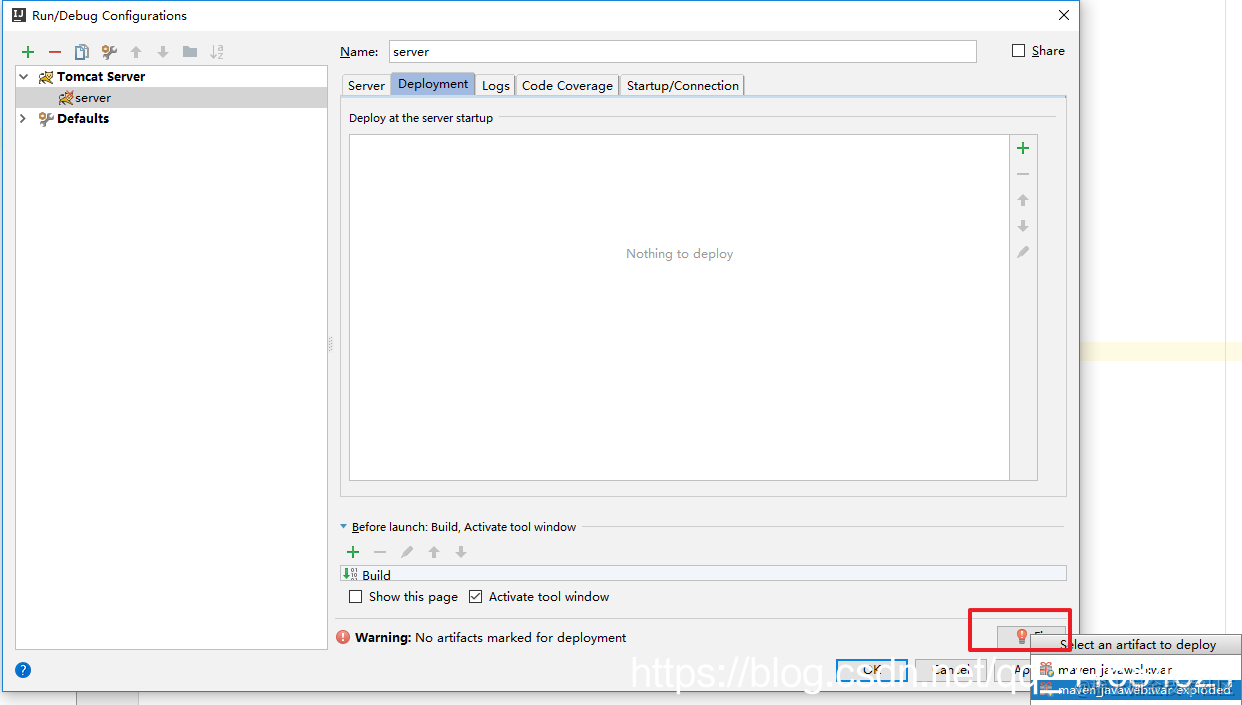
Task: Click the Tomcat cat icon beside Tomcat Server
Action: 46,77
